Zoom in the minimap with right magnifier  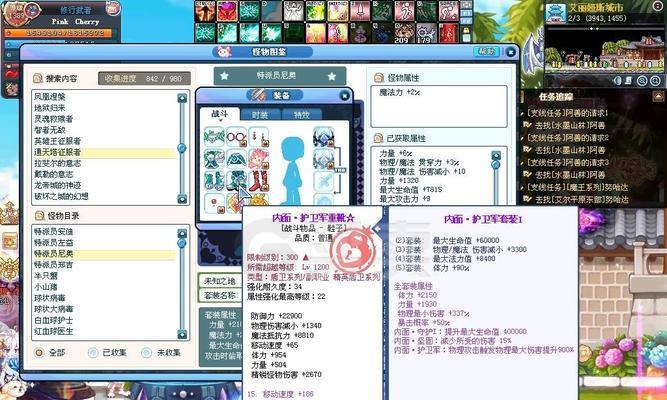pos(655,81)
